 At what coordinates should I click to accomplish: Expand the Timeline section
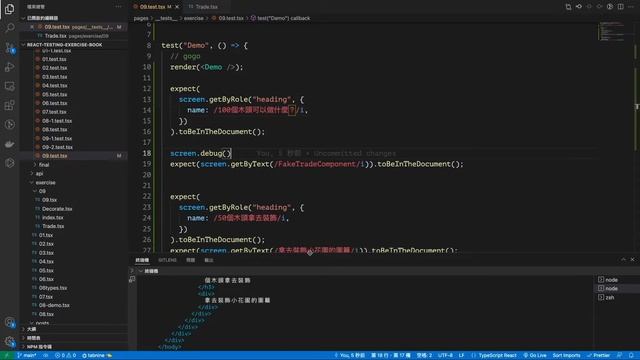pos(33,338)
